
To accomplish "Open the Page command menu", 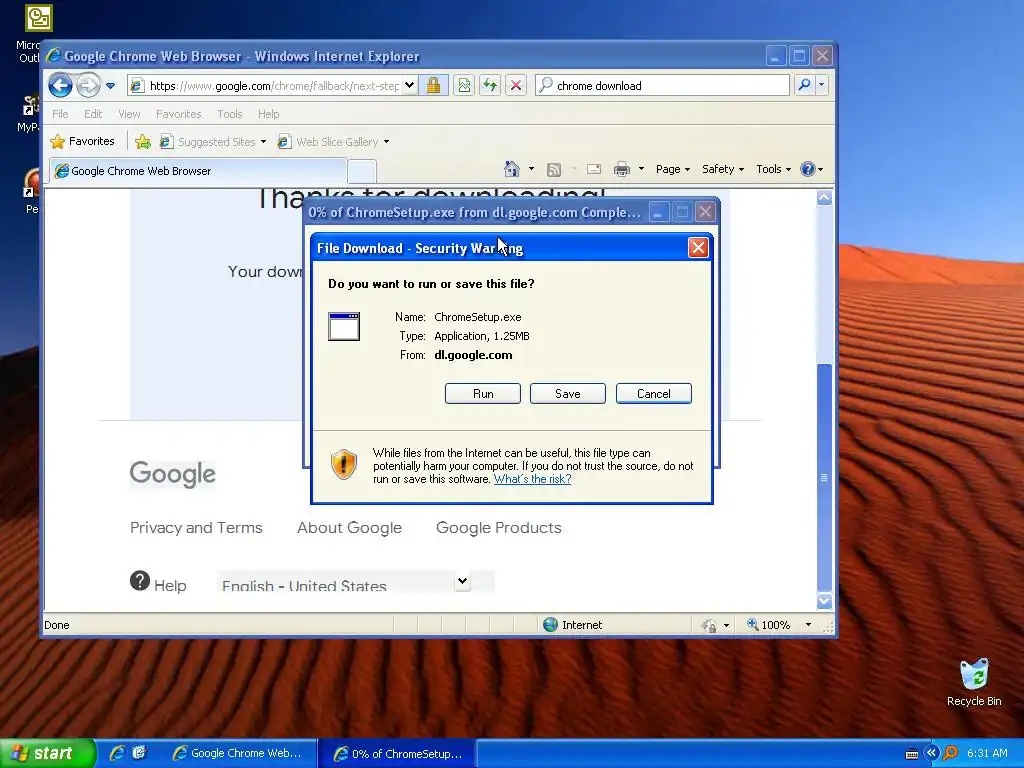I will (673, 169).
